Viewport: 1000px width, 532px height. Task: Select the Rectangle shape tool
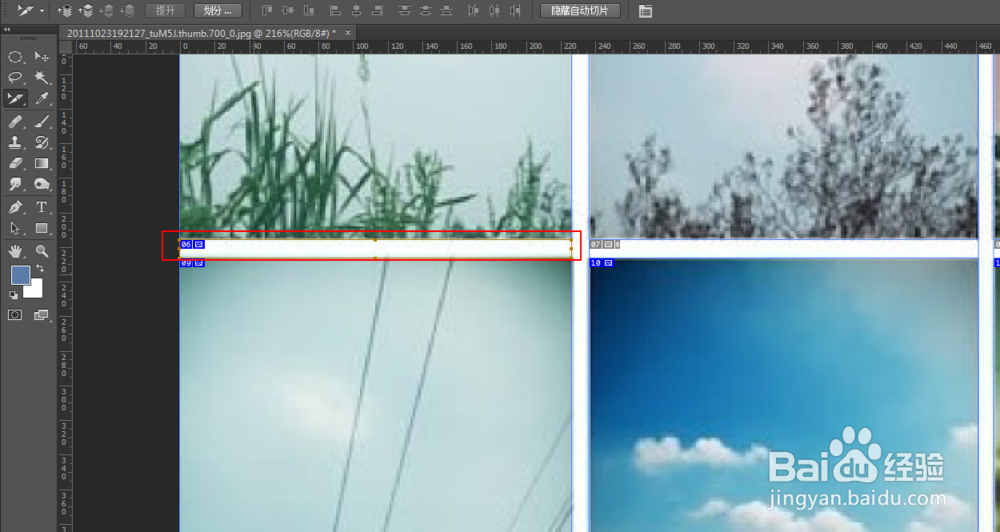[x=42, y=228]
